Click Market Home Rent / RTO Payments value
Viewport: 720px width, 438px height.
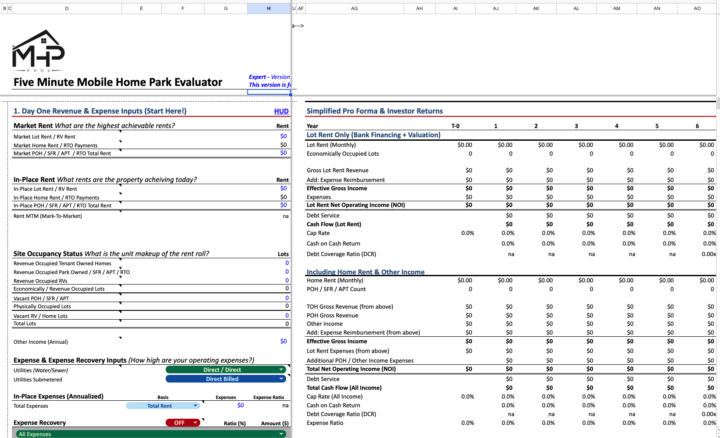[283, 145]
